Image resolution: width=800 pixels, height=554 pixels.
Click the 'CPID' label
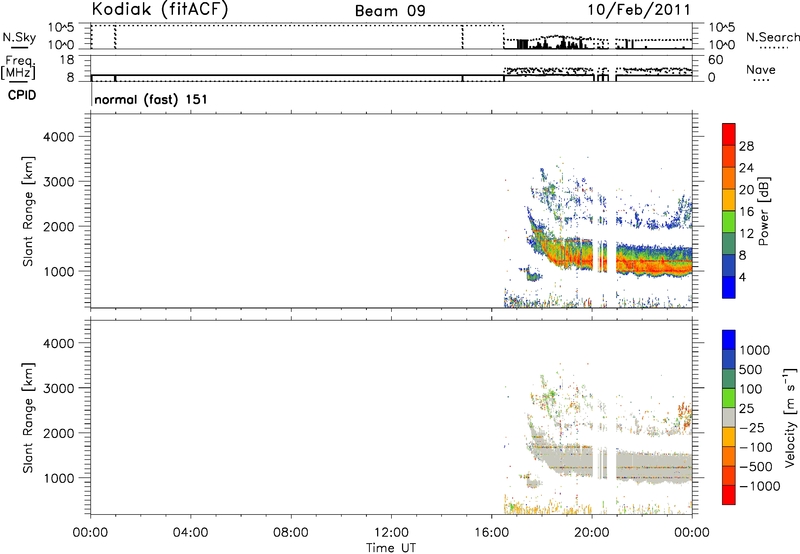click(x=22, y=95)
